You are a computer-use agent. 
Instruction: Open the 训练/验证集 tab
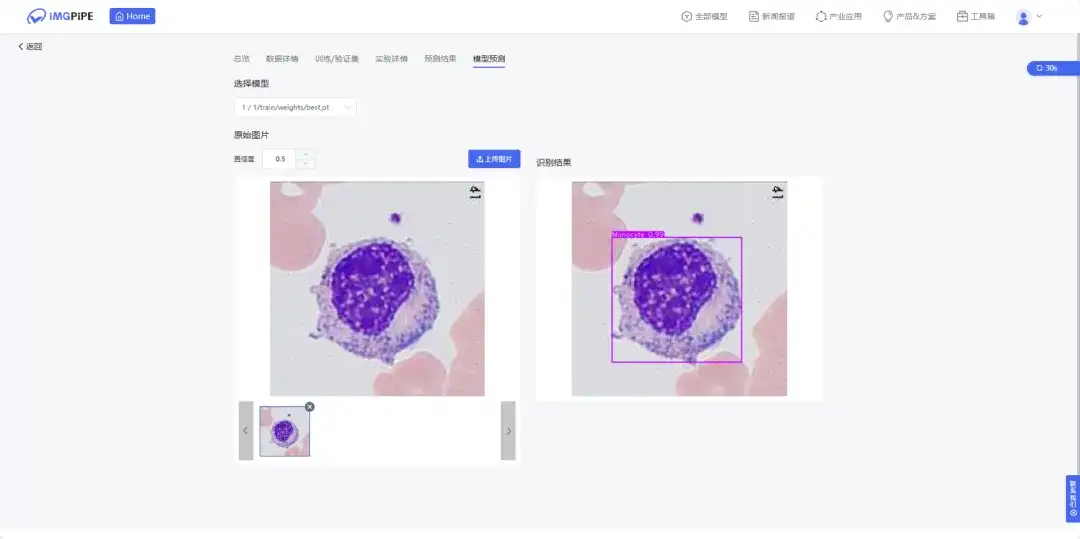click(336, 59)
